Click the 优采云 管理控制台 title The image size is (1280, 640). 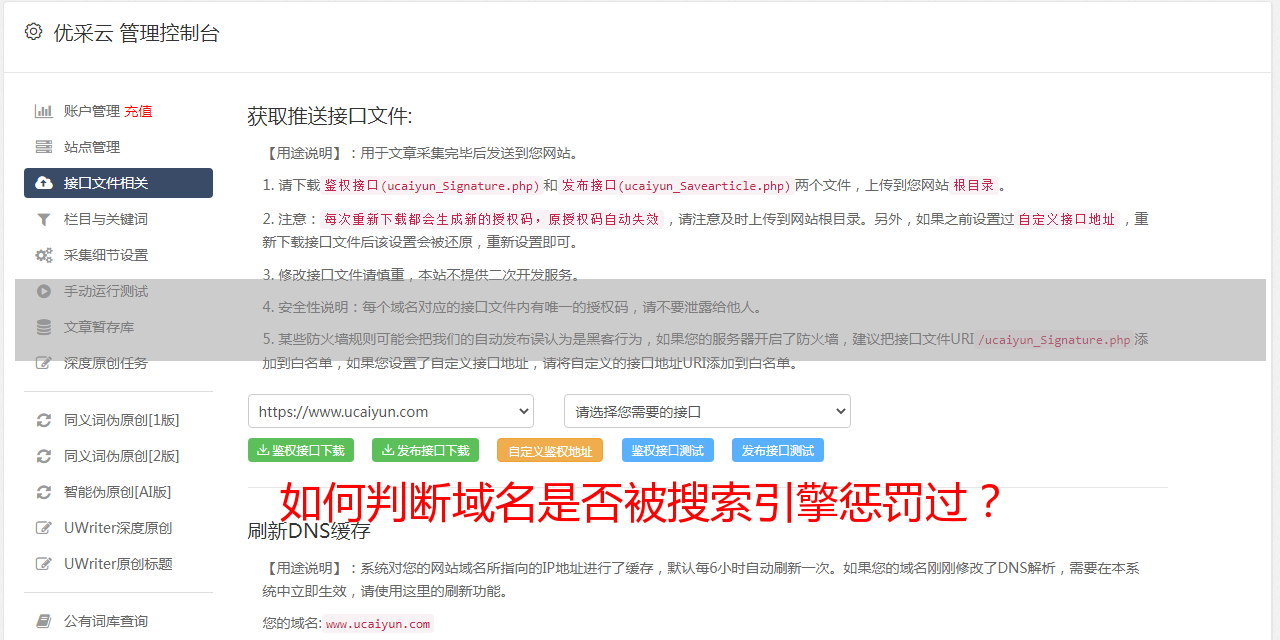click(x=136, y=33)
